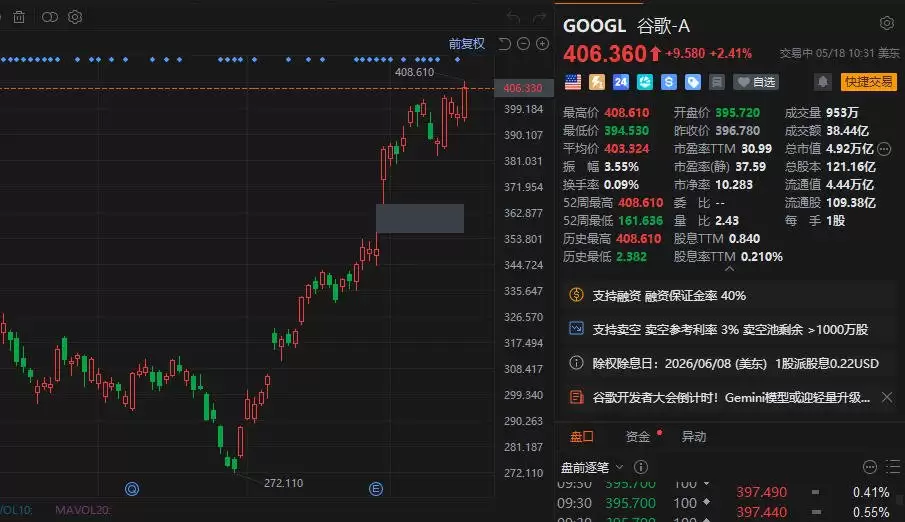Click the 股息率TTM 0.210% value
This screenshot has width=905, height=522.
coord(762,256)
